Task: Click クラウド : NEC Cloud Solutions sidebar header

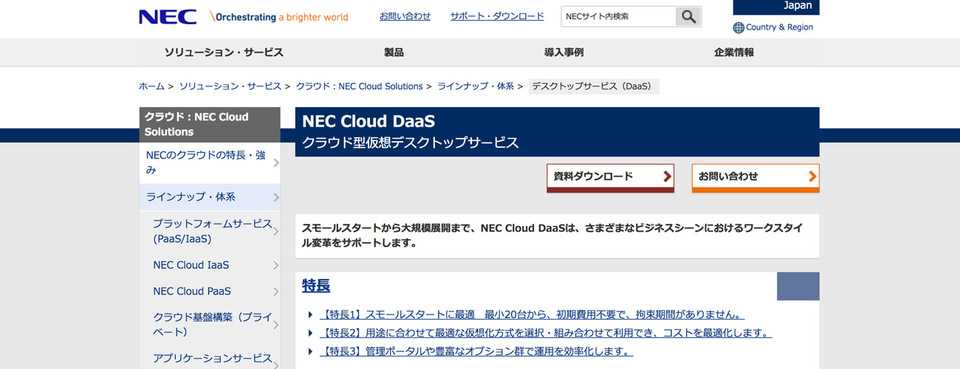Action: click(x=209, y=124)
